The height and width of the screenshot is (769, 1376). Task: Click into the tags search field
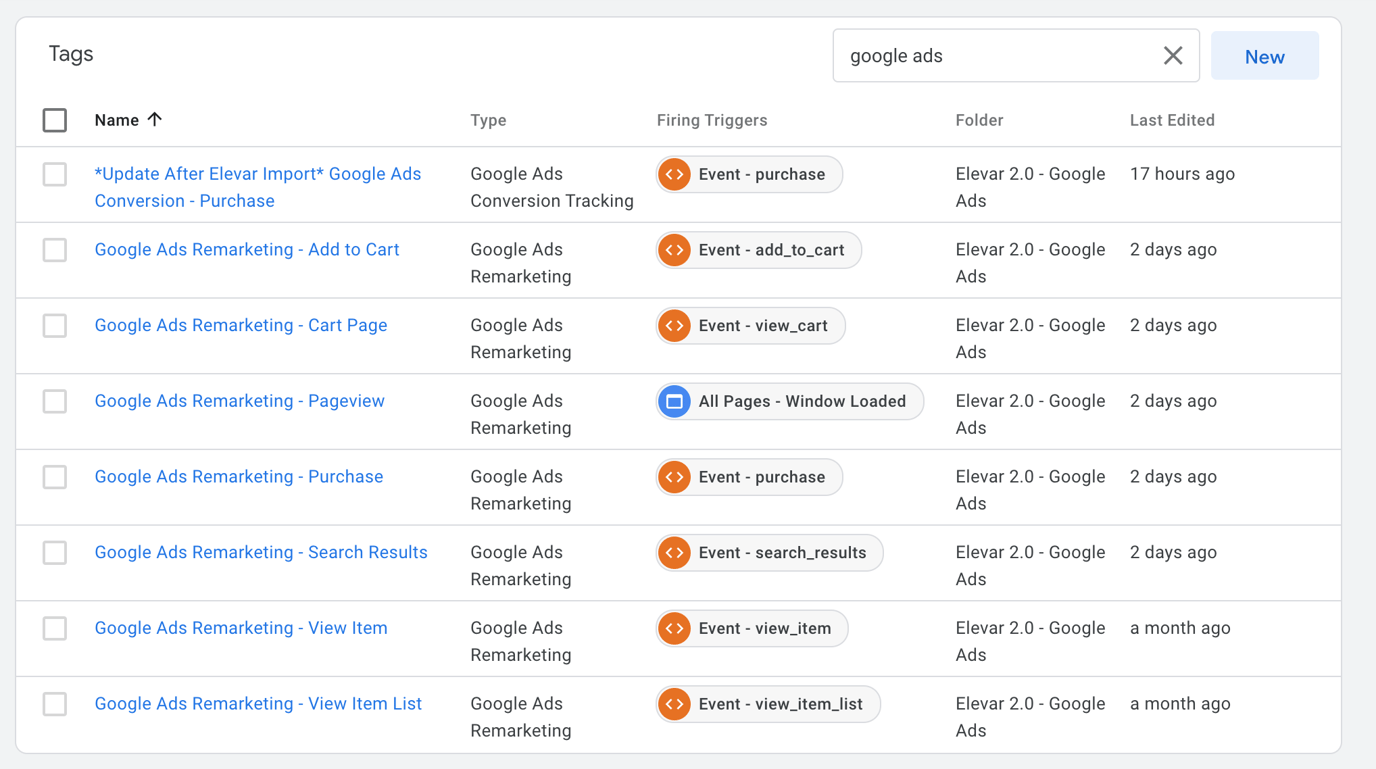click(x=995, y=56)
